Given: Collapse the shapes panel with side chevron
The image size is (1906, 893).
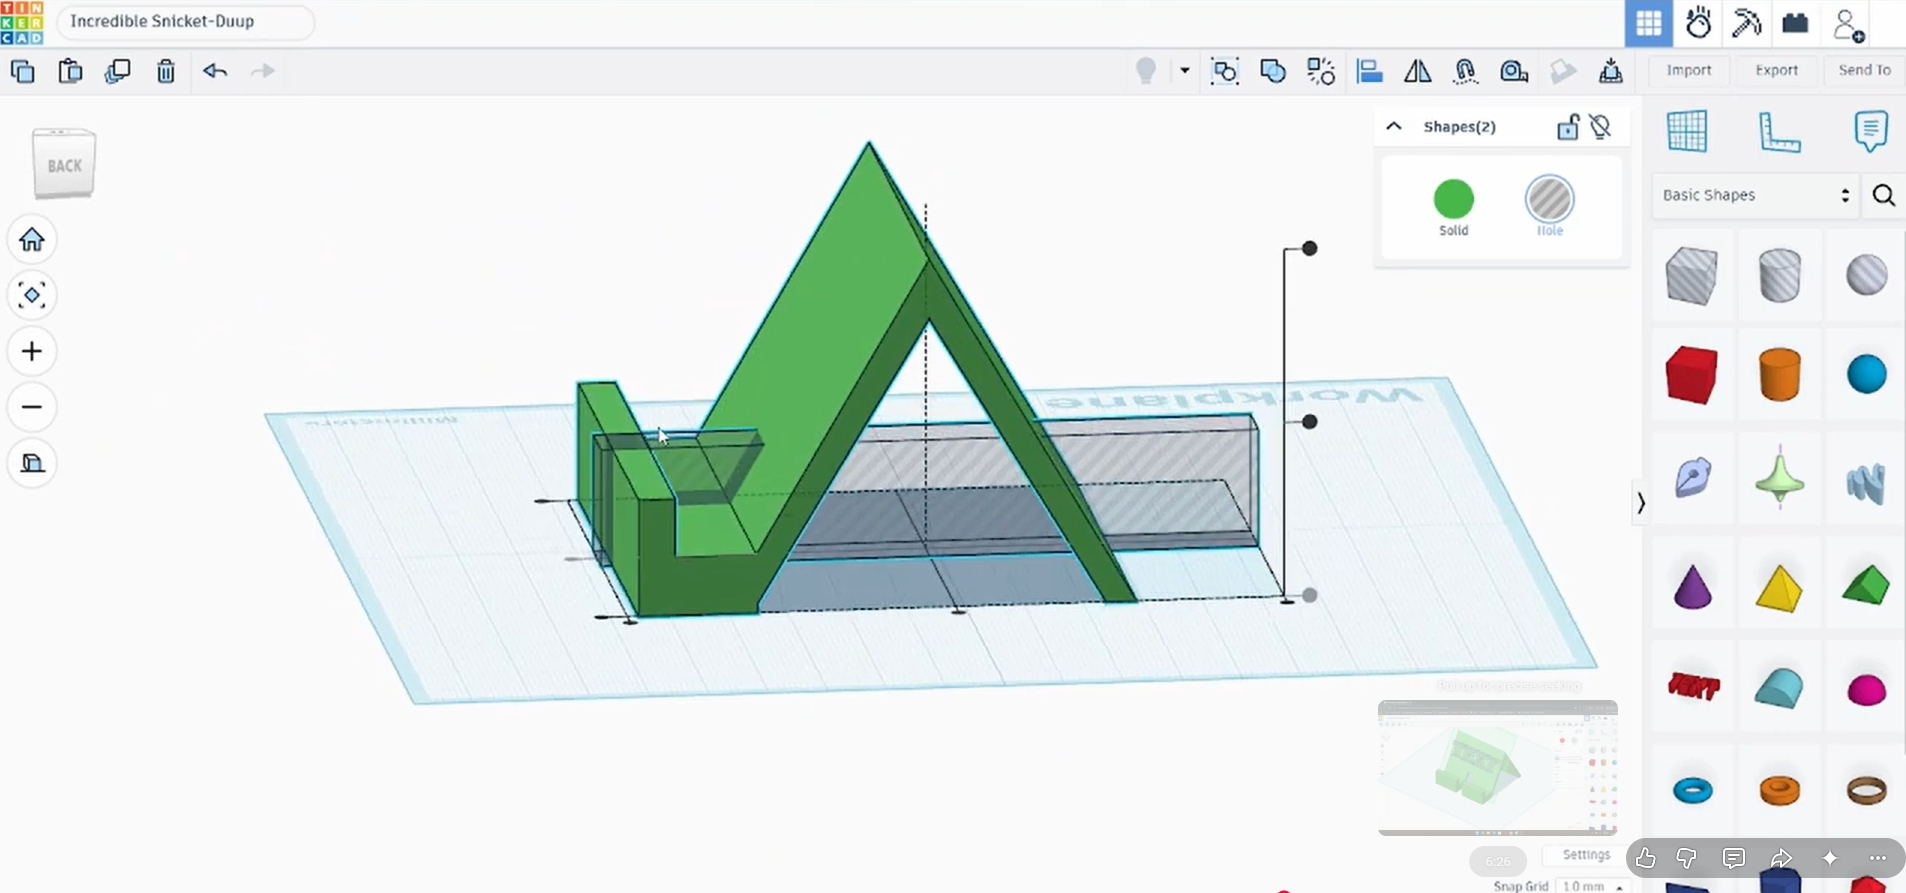Looking at the screenshot, I should point(1641,503).
